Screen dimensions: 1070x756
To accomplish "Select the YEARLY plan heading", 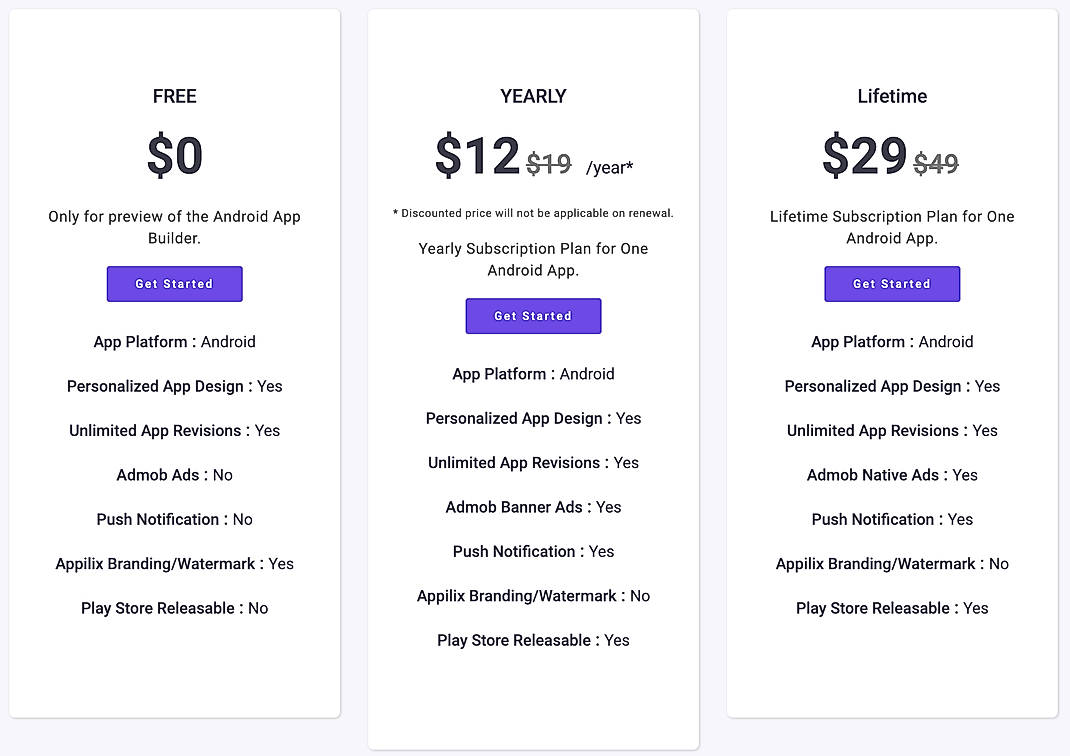I will (533, 96).
